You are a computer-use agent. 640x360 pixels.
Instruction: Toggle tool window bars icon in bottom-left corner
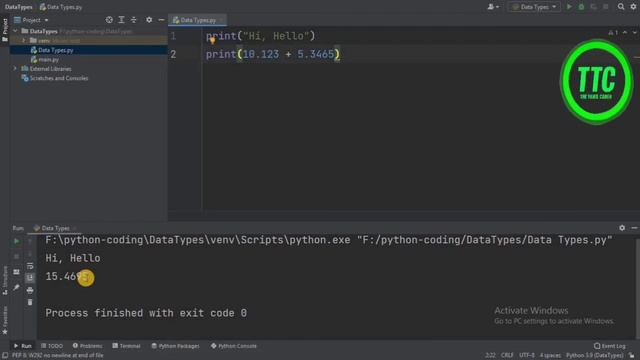click(5, 356)
